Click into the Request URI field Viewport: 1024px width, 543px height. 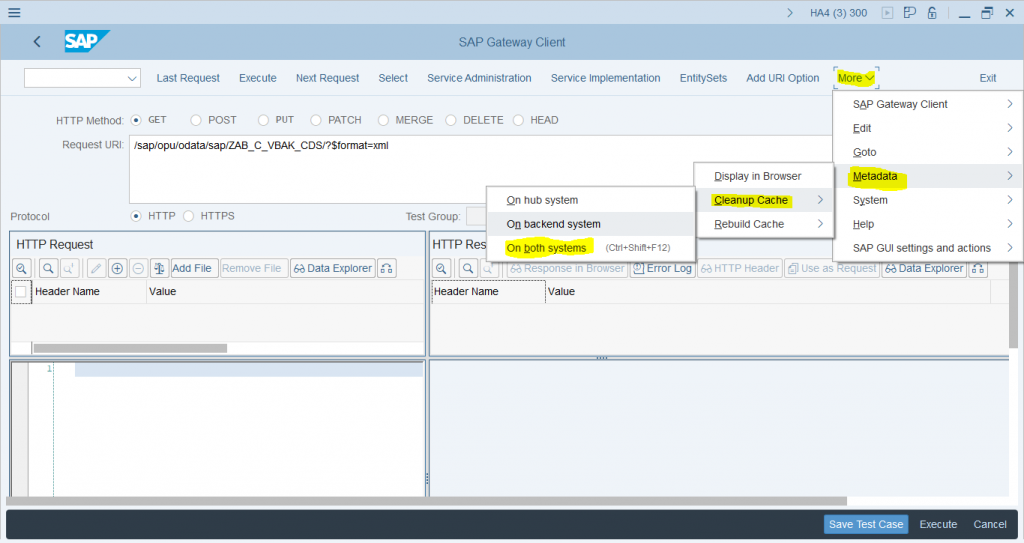tap(481, 169)
